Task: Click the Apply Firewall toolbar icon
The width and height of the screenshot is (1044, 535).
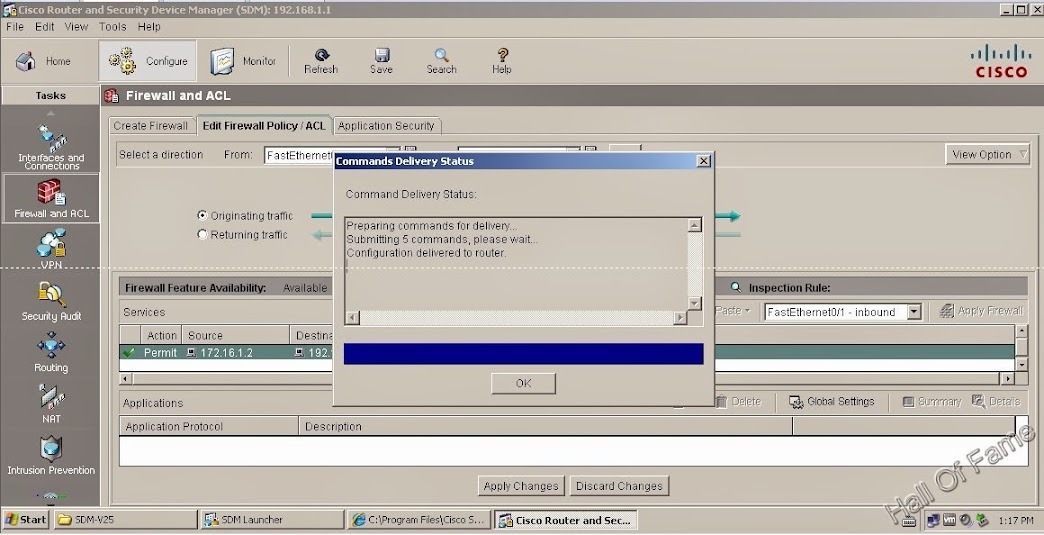Action: point(981,311)
